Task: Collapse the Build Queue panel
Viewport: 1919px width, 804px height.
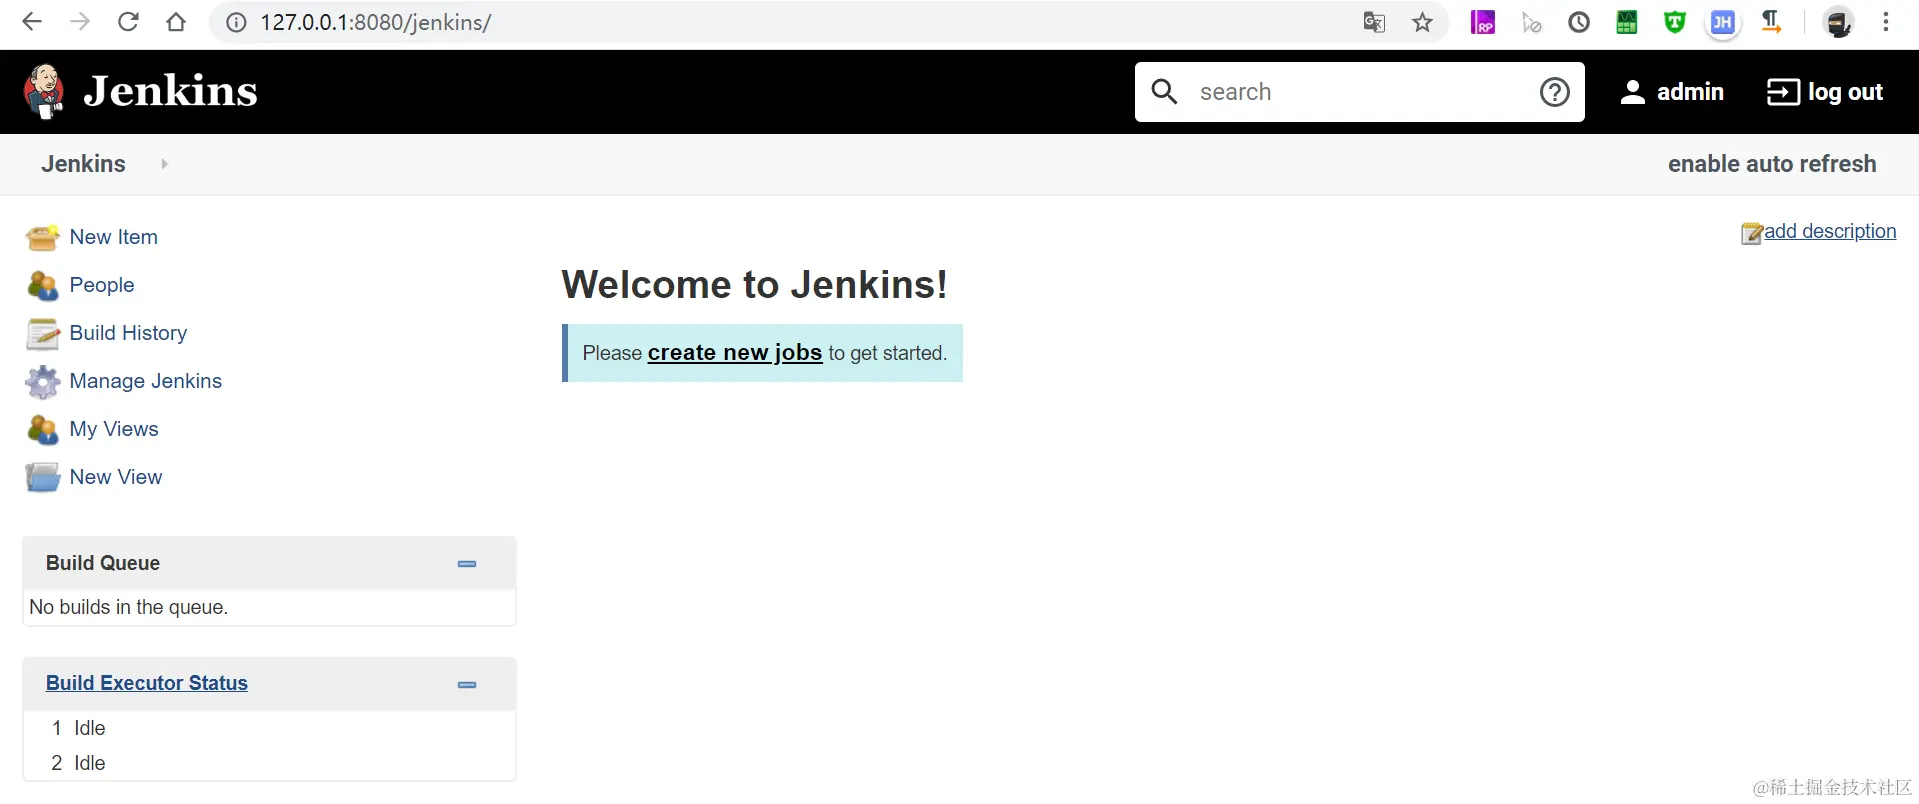Action: click(x=467, y=564)
